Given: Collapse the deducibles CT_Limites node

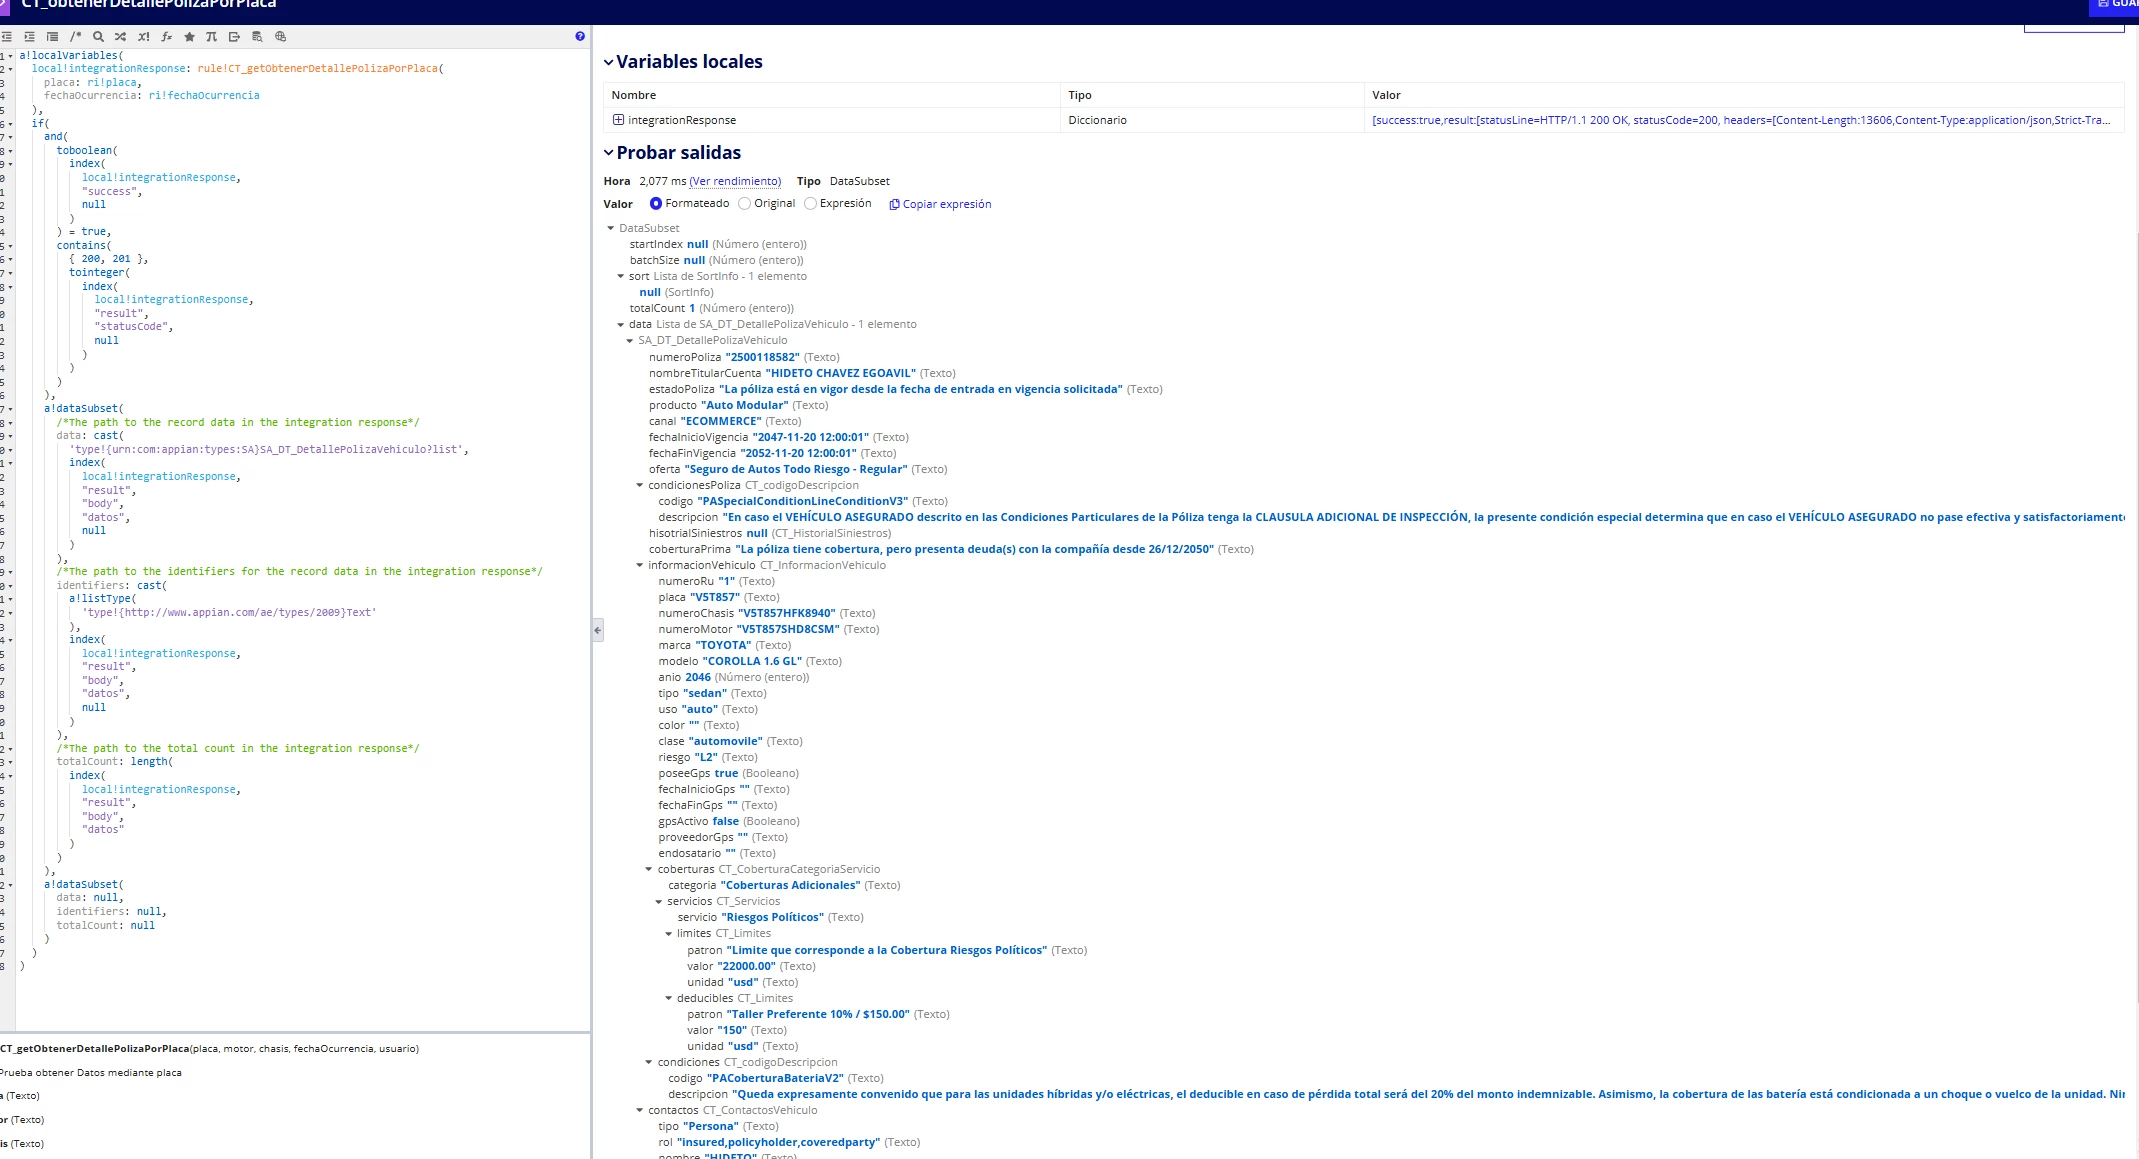Looking at the screenshot, I should [669, 998].
